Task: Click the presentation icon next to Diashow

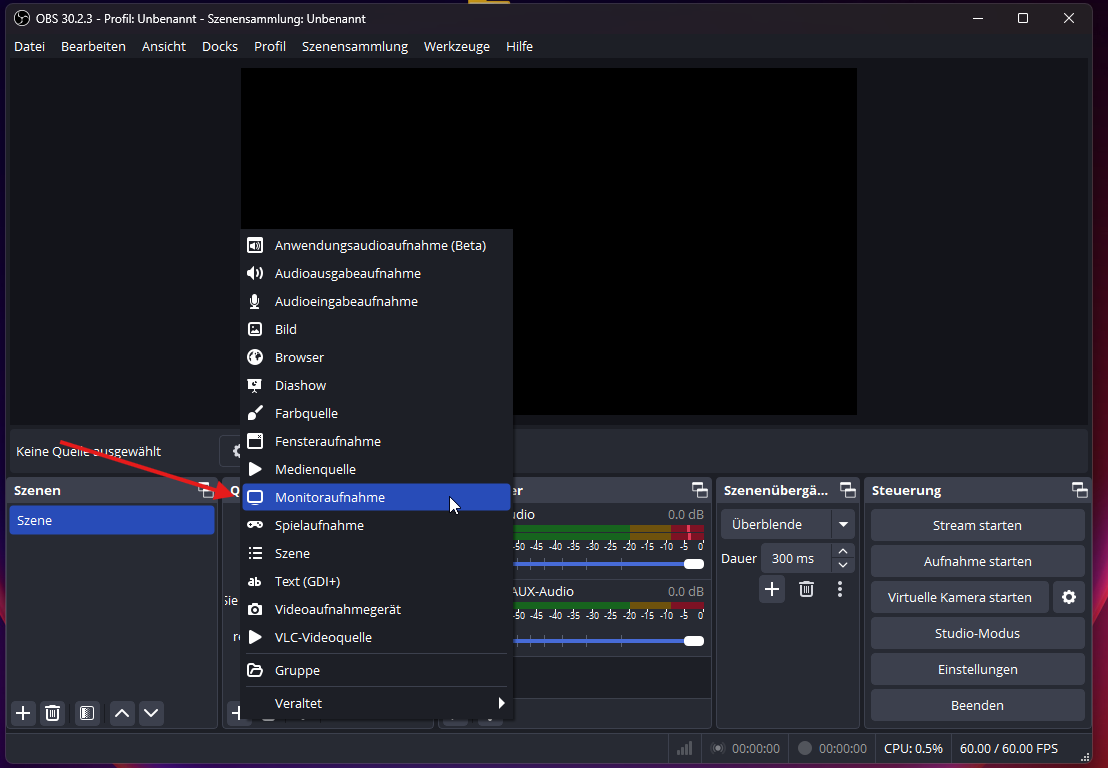Action: point(255,385)
